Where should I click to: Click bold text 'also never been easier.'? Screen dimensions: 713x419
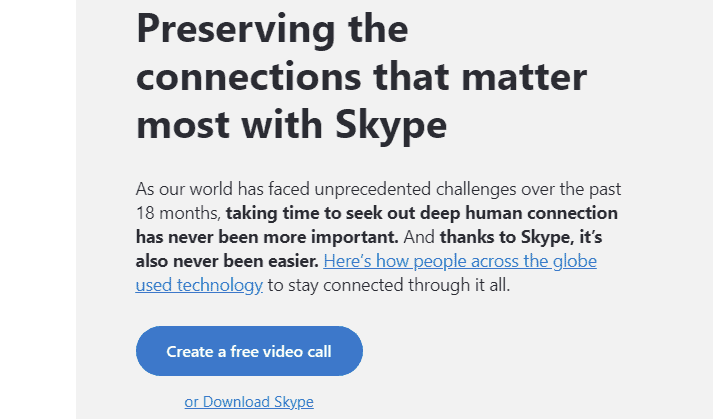[226, 261]
